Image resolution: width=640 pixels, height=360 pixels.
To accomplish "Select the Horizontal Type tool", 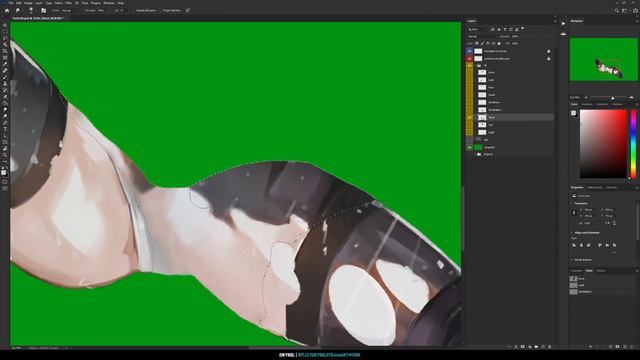I will (x=5, y=129).
